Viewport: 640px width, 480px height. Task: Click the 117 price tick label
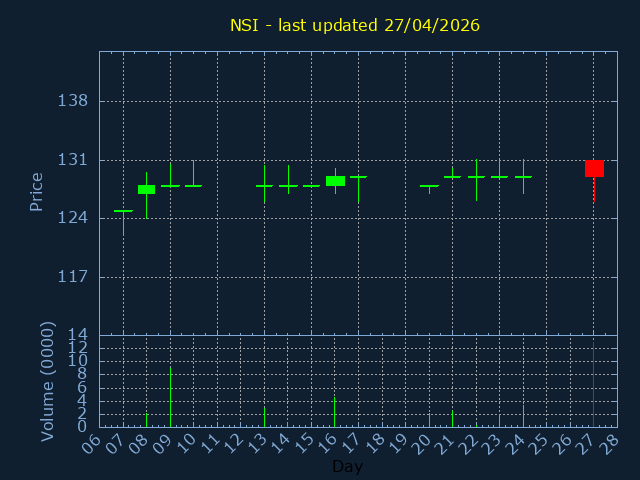coord(73,277)
